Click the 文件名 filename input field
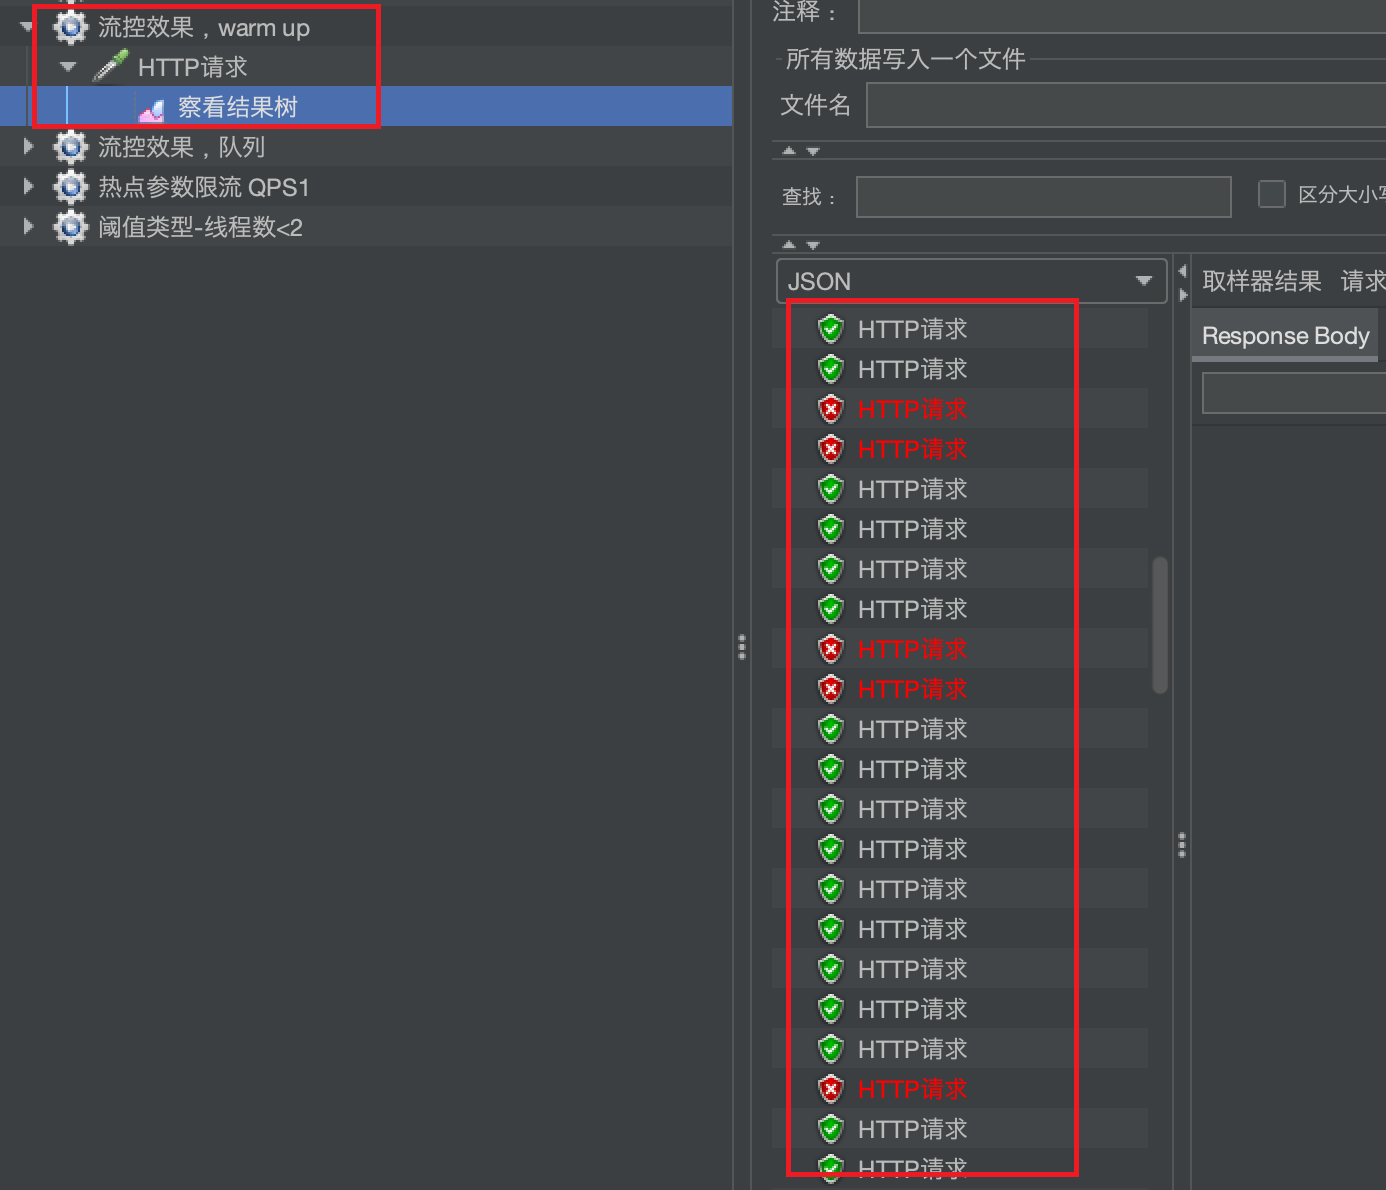Viewport: 1386px width, 1190px height. 1126,105
